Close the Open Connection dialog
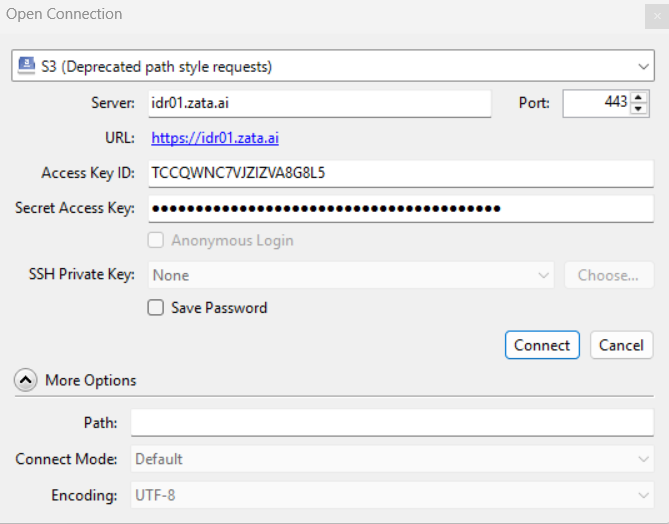The width and height of the screenshot is (669, 524). pyautogui.click(x=656, y=15)
